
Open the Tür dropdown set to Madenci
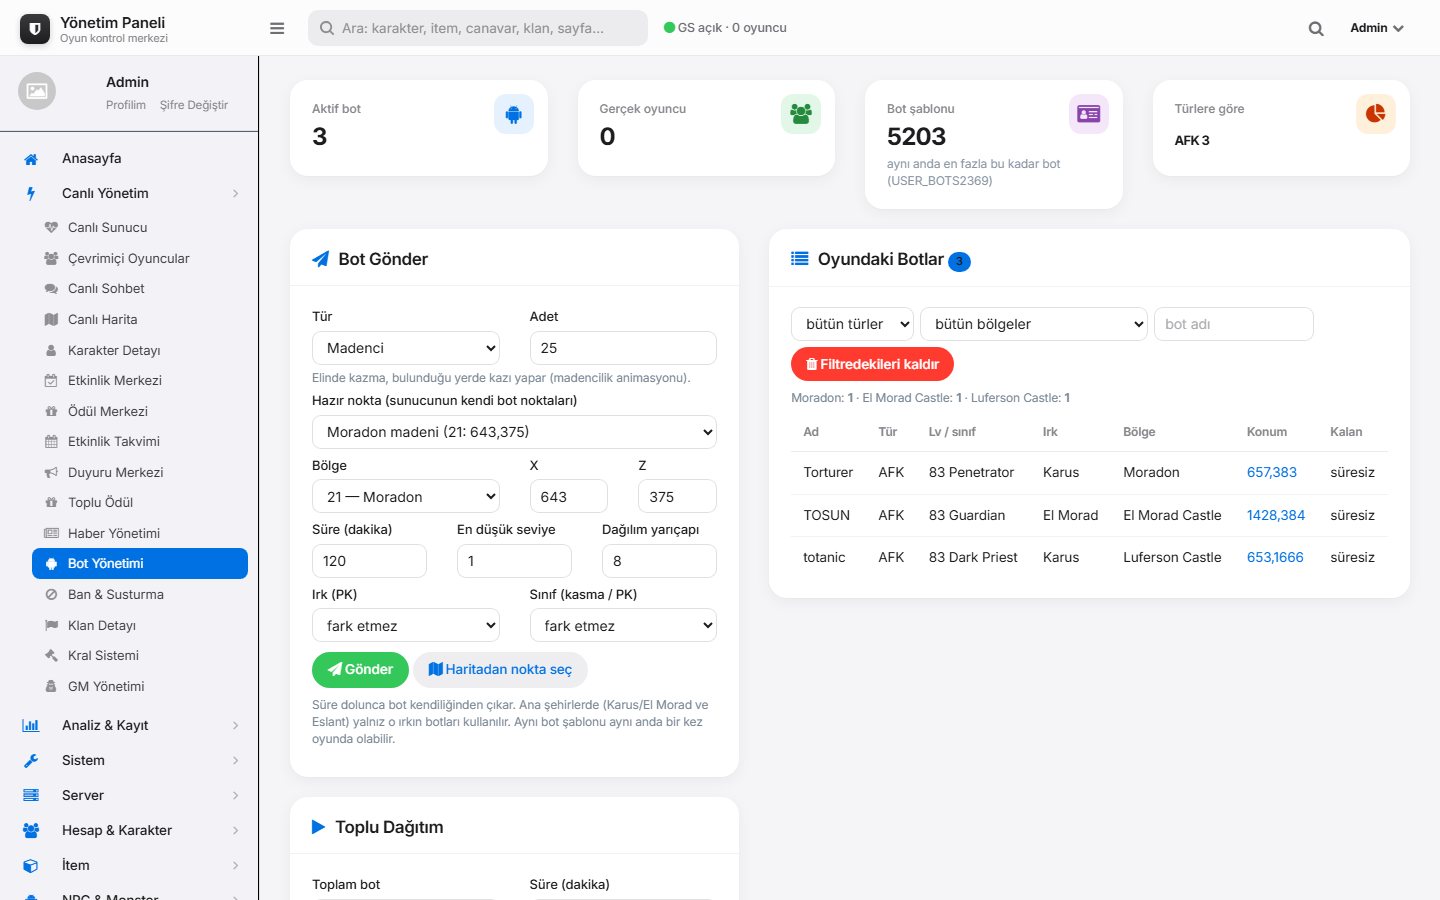(x=406, y=348)
